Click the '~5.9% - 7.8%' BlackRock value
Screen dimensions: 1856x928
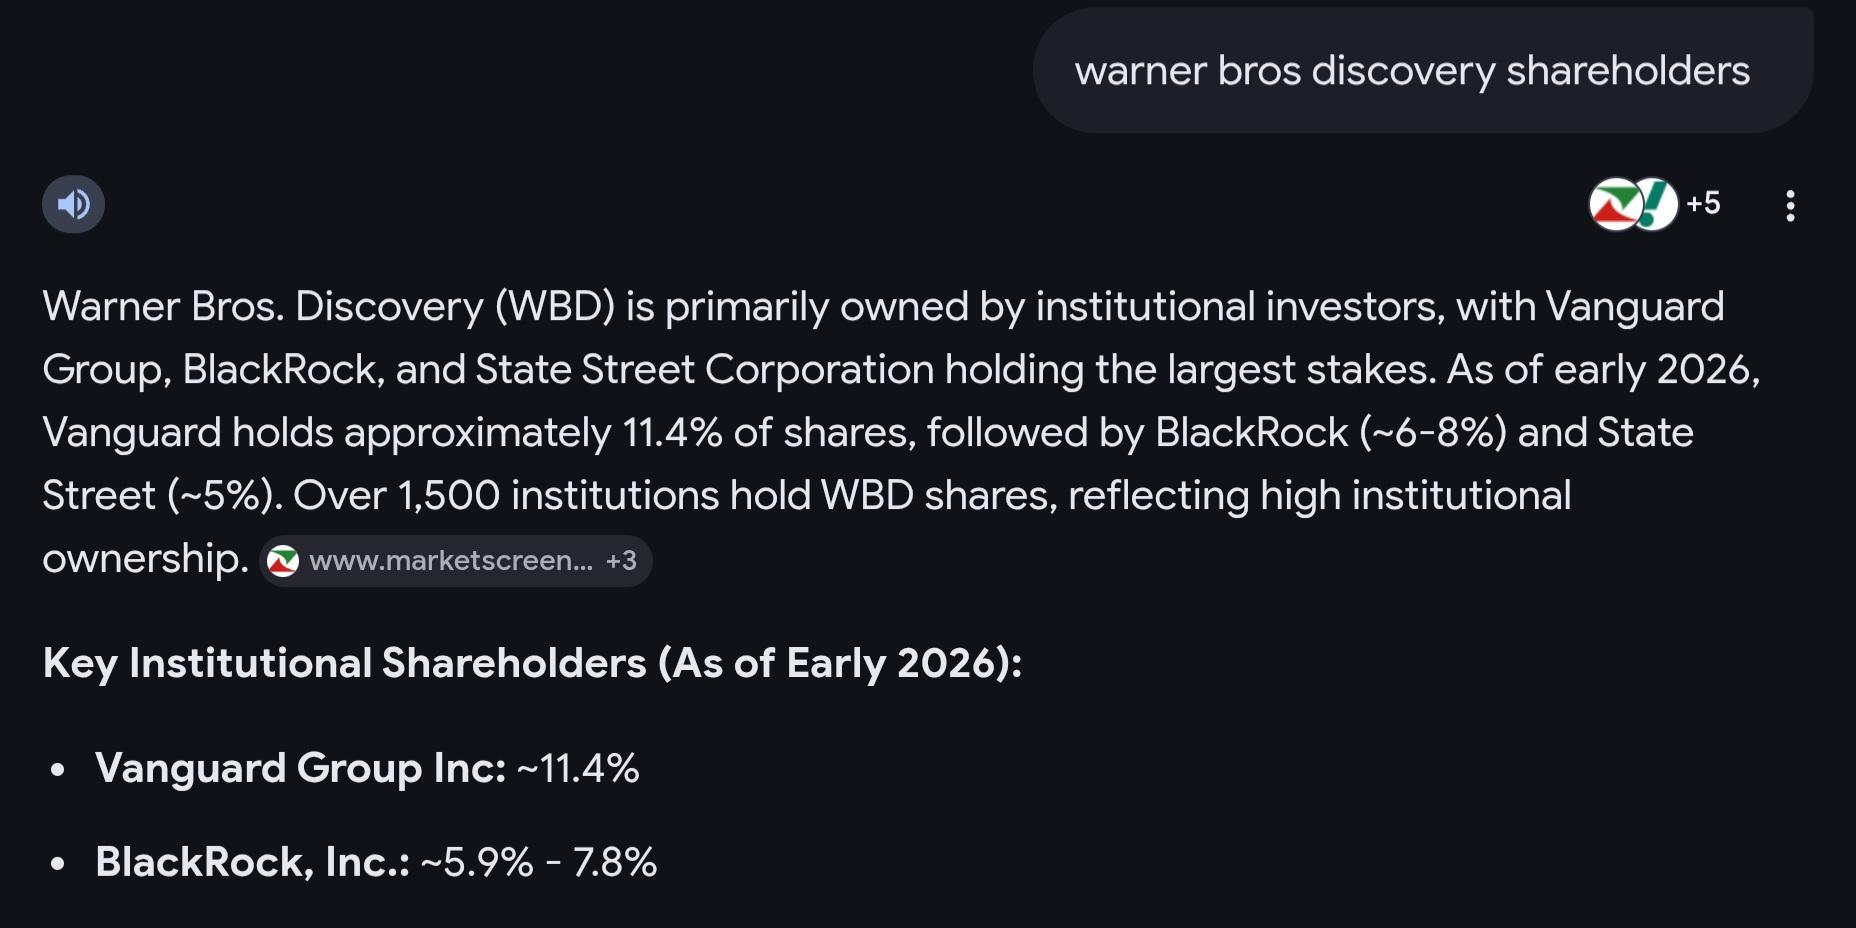(x=539, y=862)
